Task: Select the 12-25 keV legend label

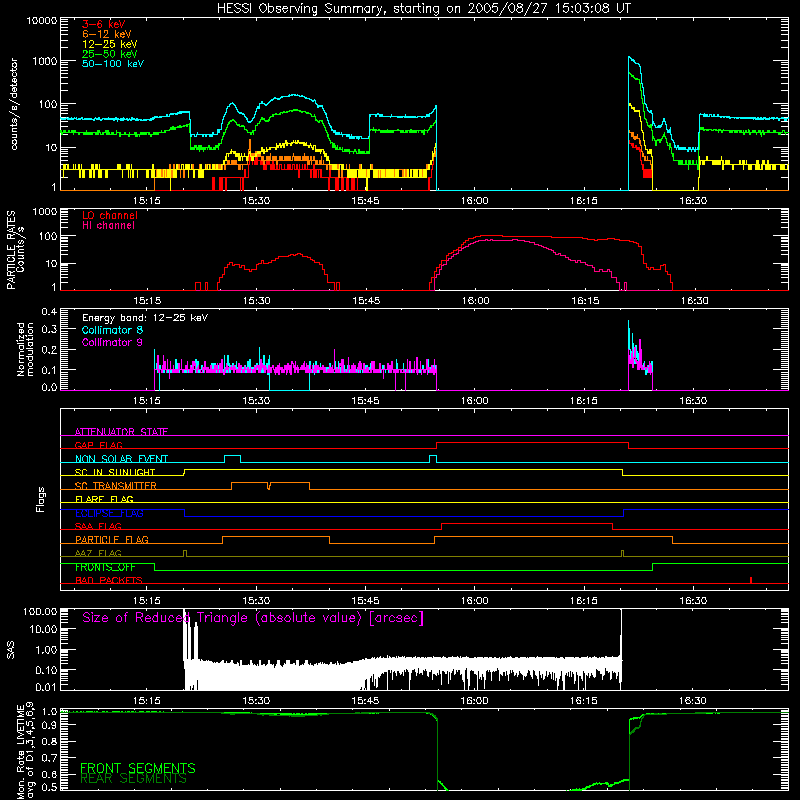Action: [x=110, y=44]
